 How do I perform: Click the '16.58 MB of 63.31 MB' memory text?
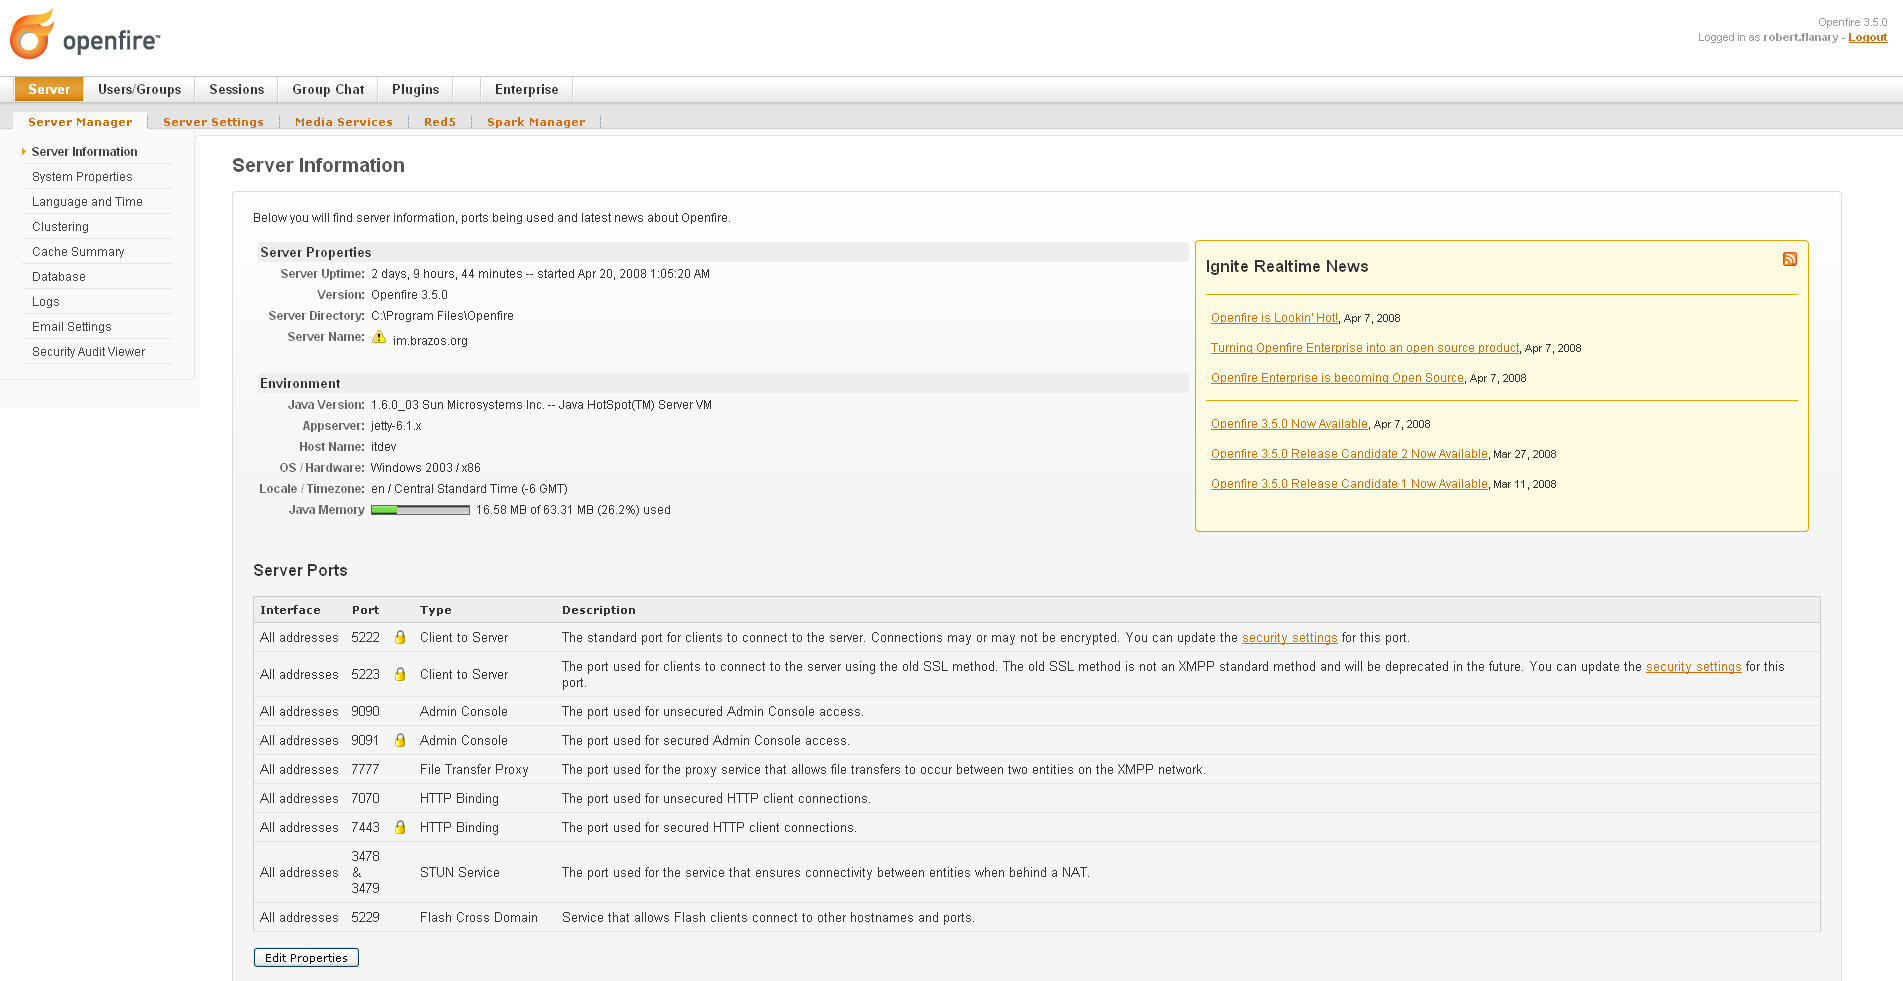(x=573, y=510)
